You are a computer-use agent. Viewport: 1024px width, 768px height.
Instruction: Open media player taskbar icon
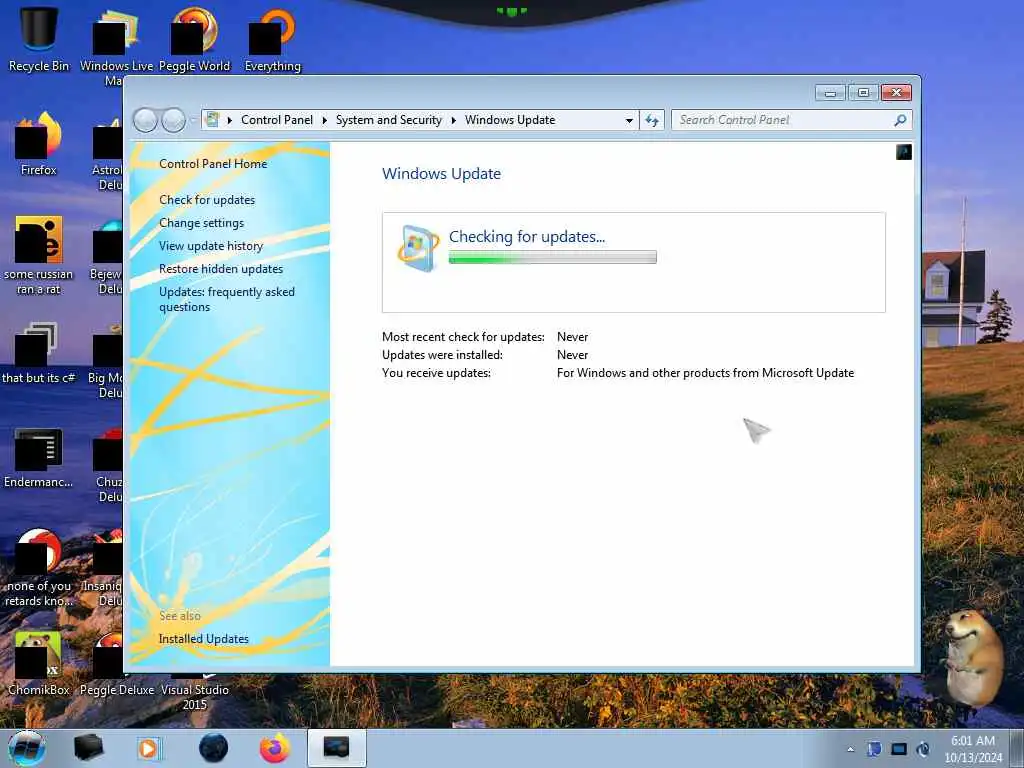click(148, 748)
